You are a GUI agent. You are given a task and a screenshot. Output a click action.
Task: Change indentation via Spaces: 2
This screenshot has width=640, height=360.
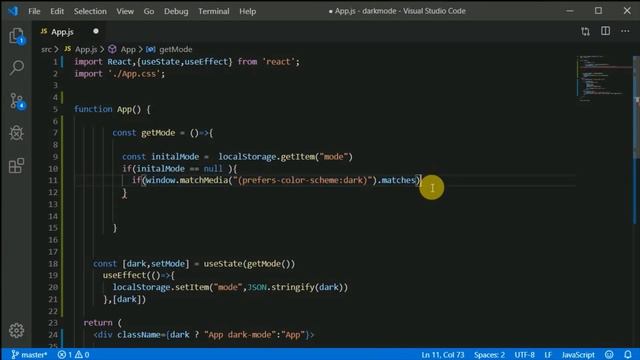[x=489, y=355]
